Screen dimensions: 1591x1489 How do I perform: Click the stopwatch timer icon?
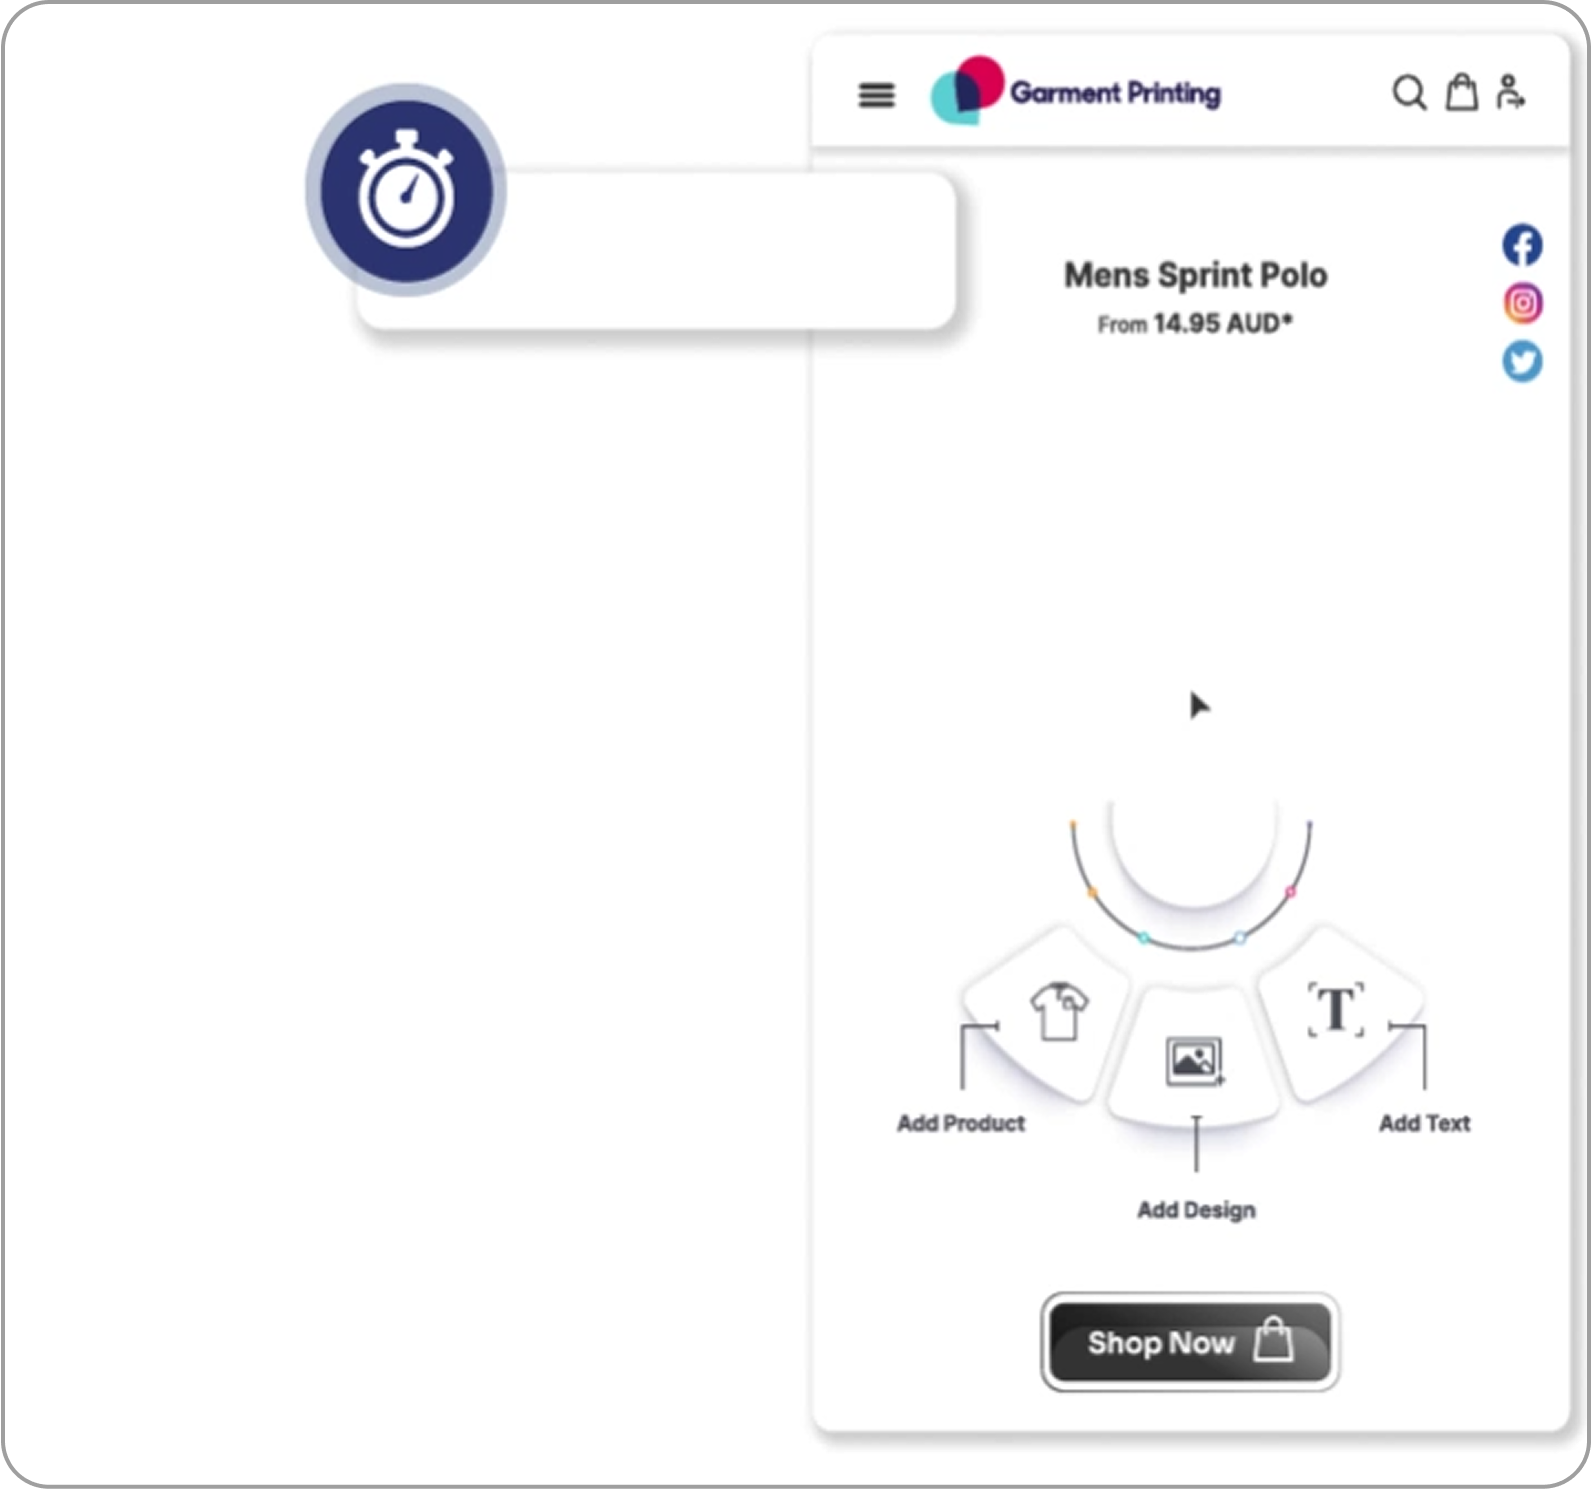pos(406,190)
